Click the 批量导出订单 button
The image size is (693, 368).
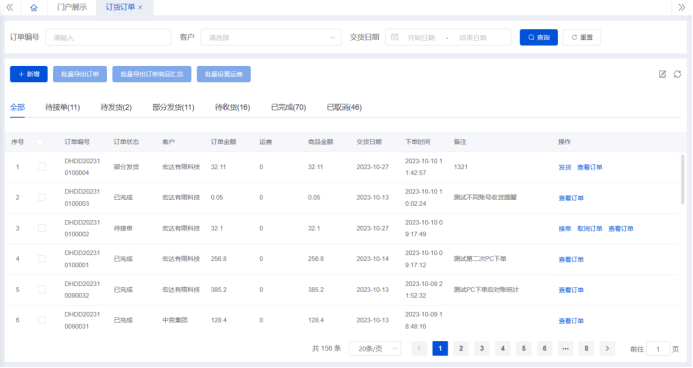(x=80, y=74)
